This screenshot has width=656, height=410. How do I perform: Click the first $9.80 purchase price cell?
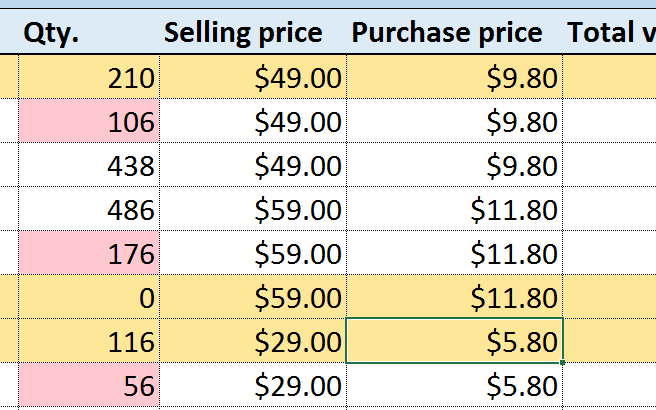click(x=454, y=77)
